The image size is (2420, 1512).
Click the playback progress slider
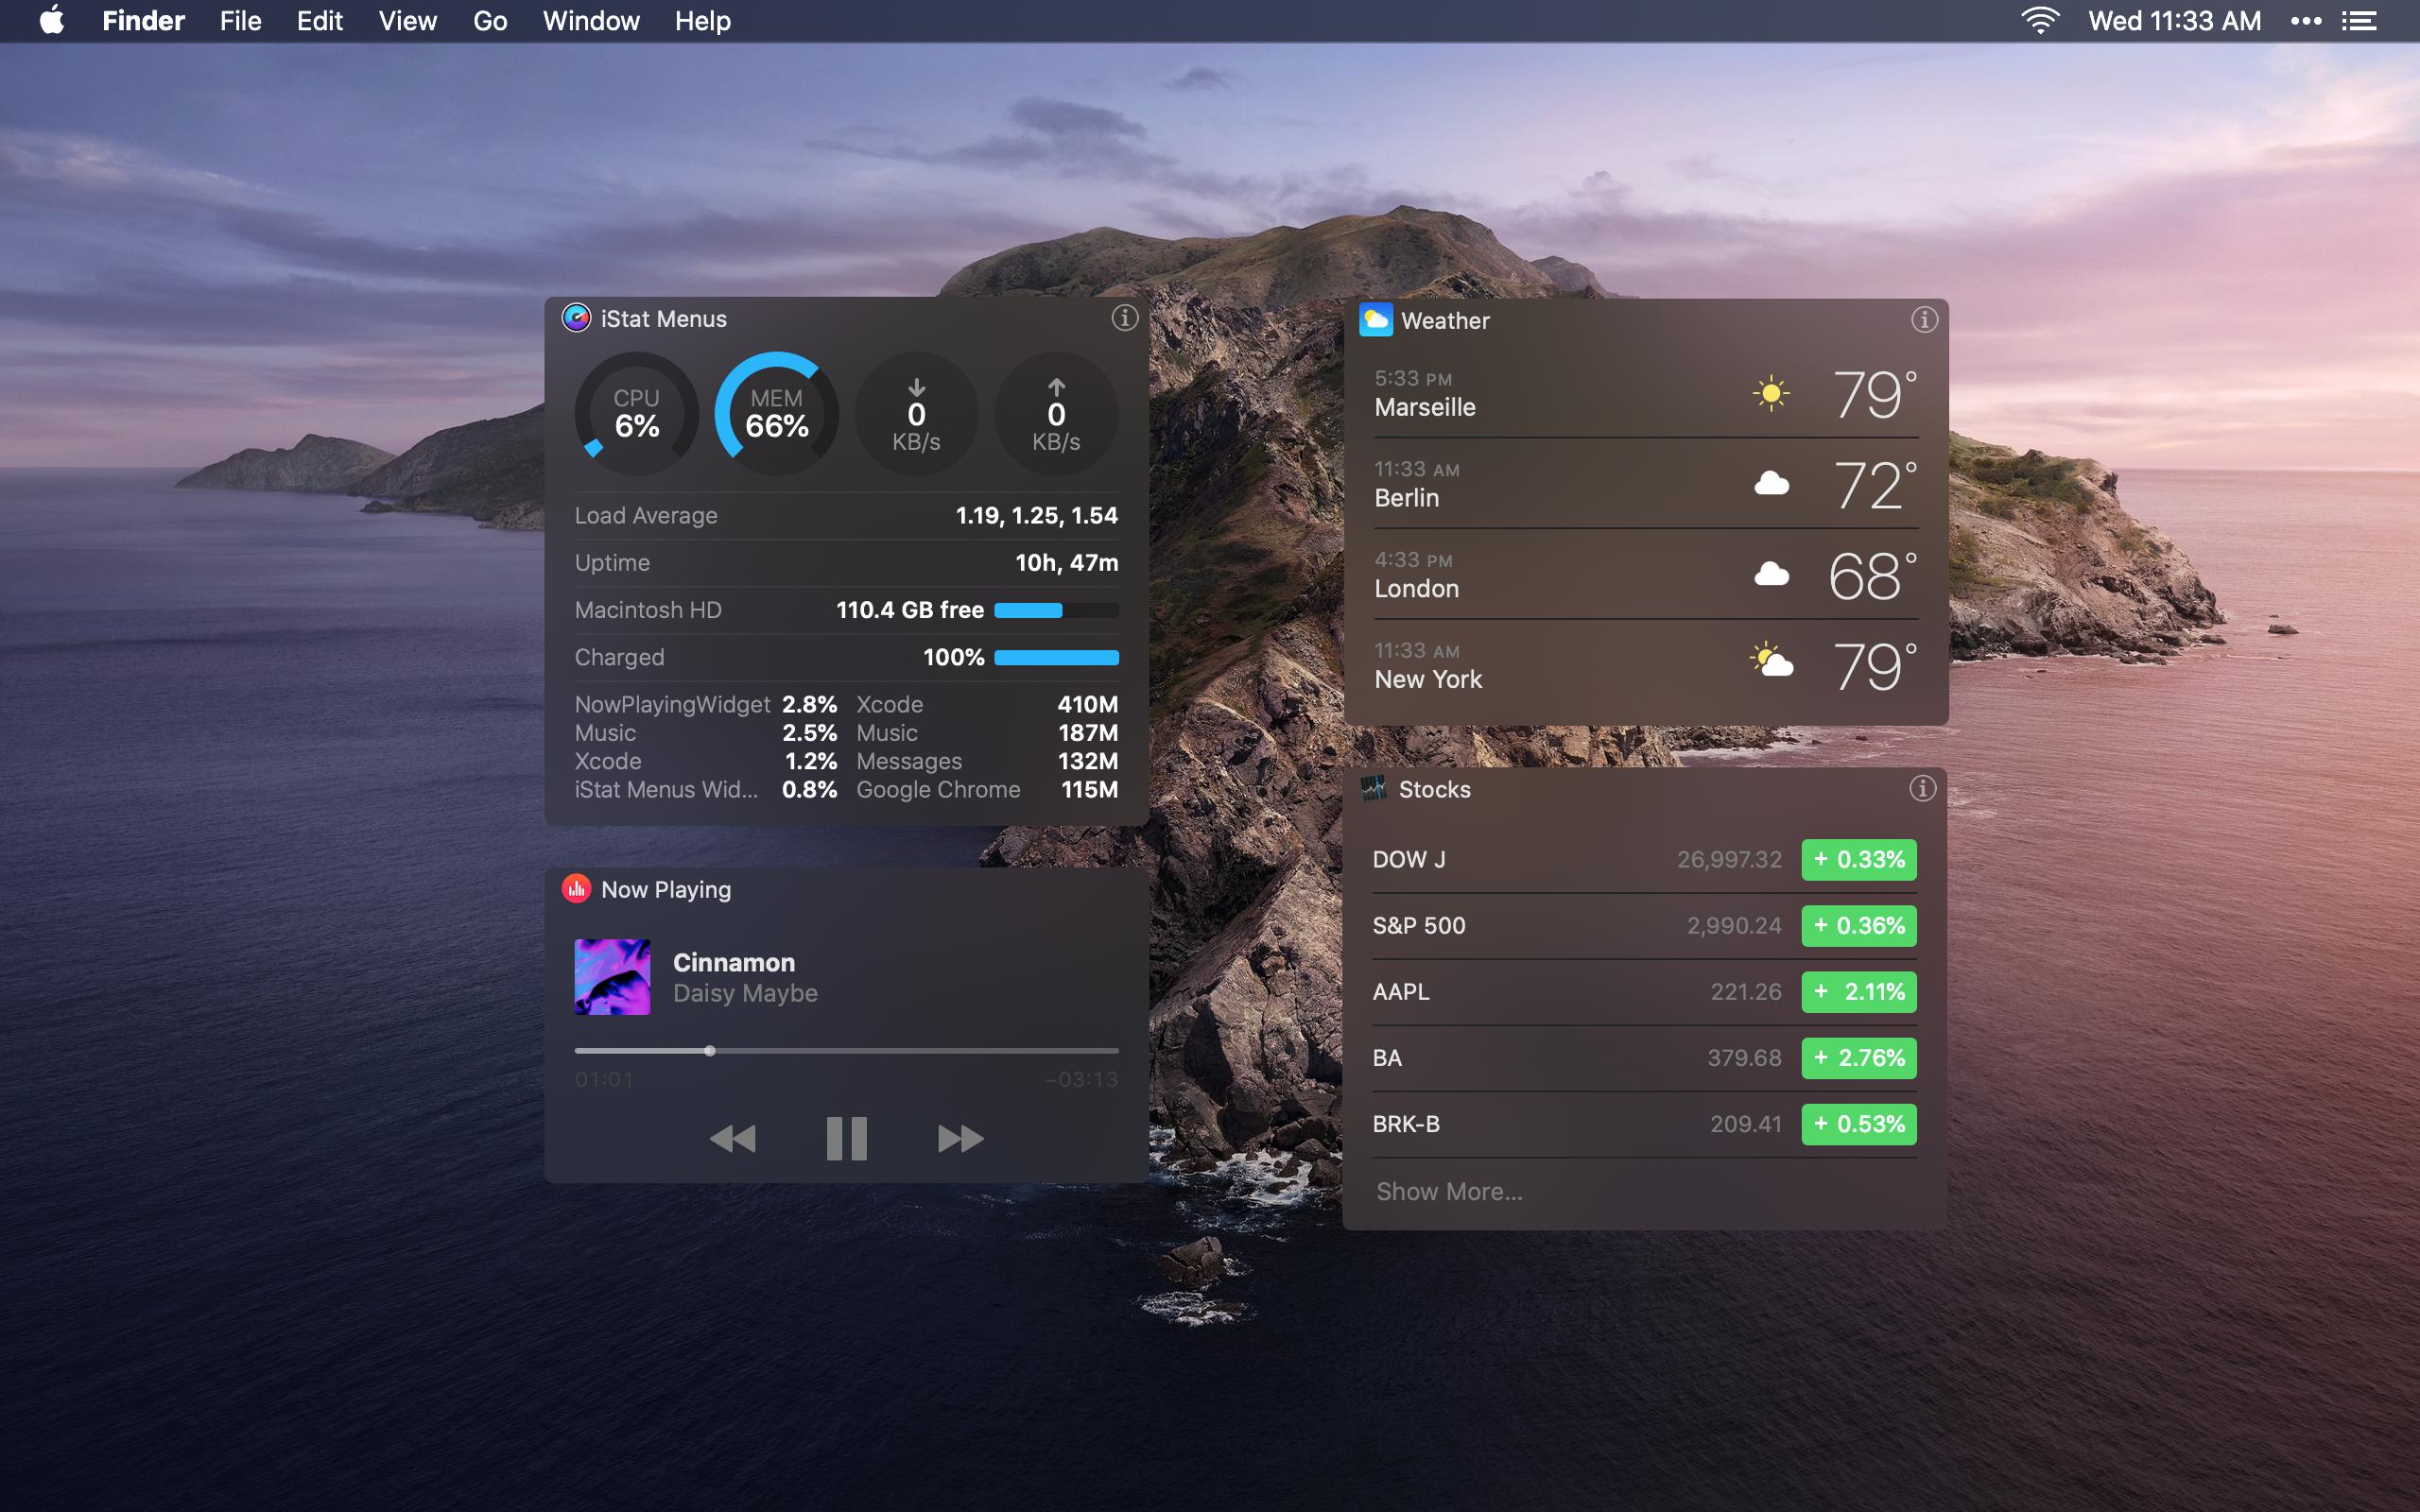[x=846, y=1051]
